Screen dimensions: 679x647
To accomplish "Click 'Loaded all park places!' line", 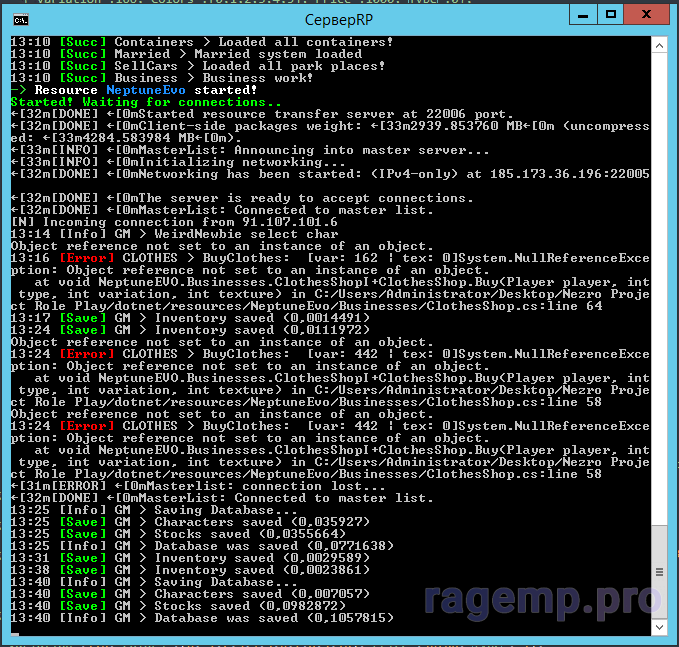I will 198,66.
